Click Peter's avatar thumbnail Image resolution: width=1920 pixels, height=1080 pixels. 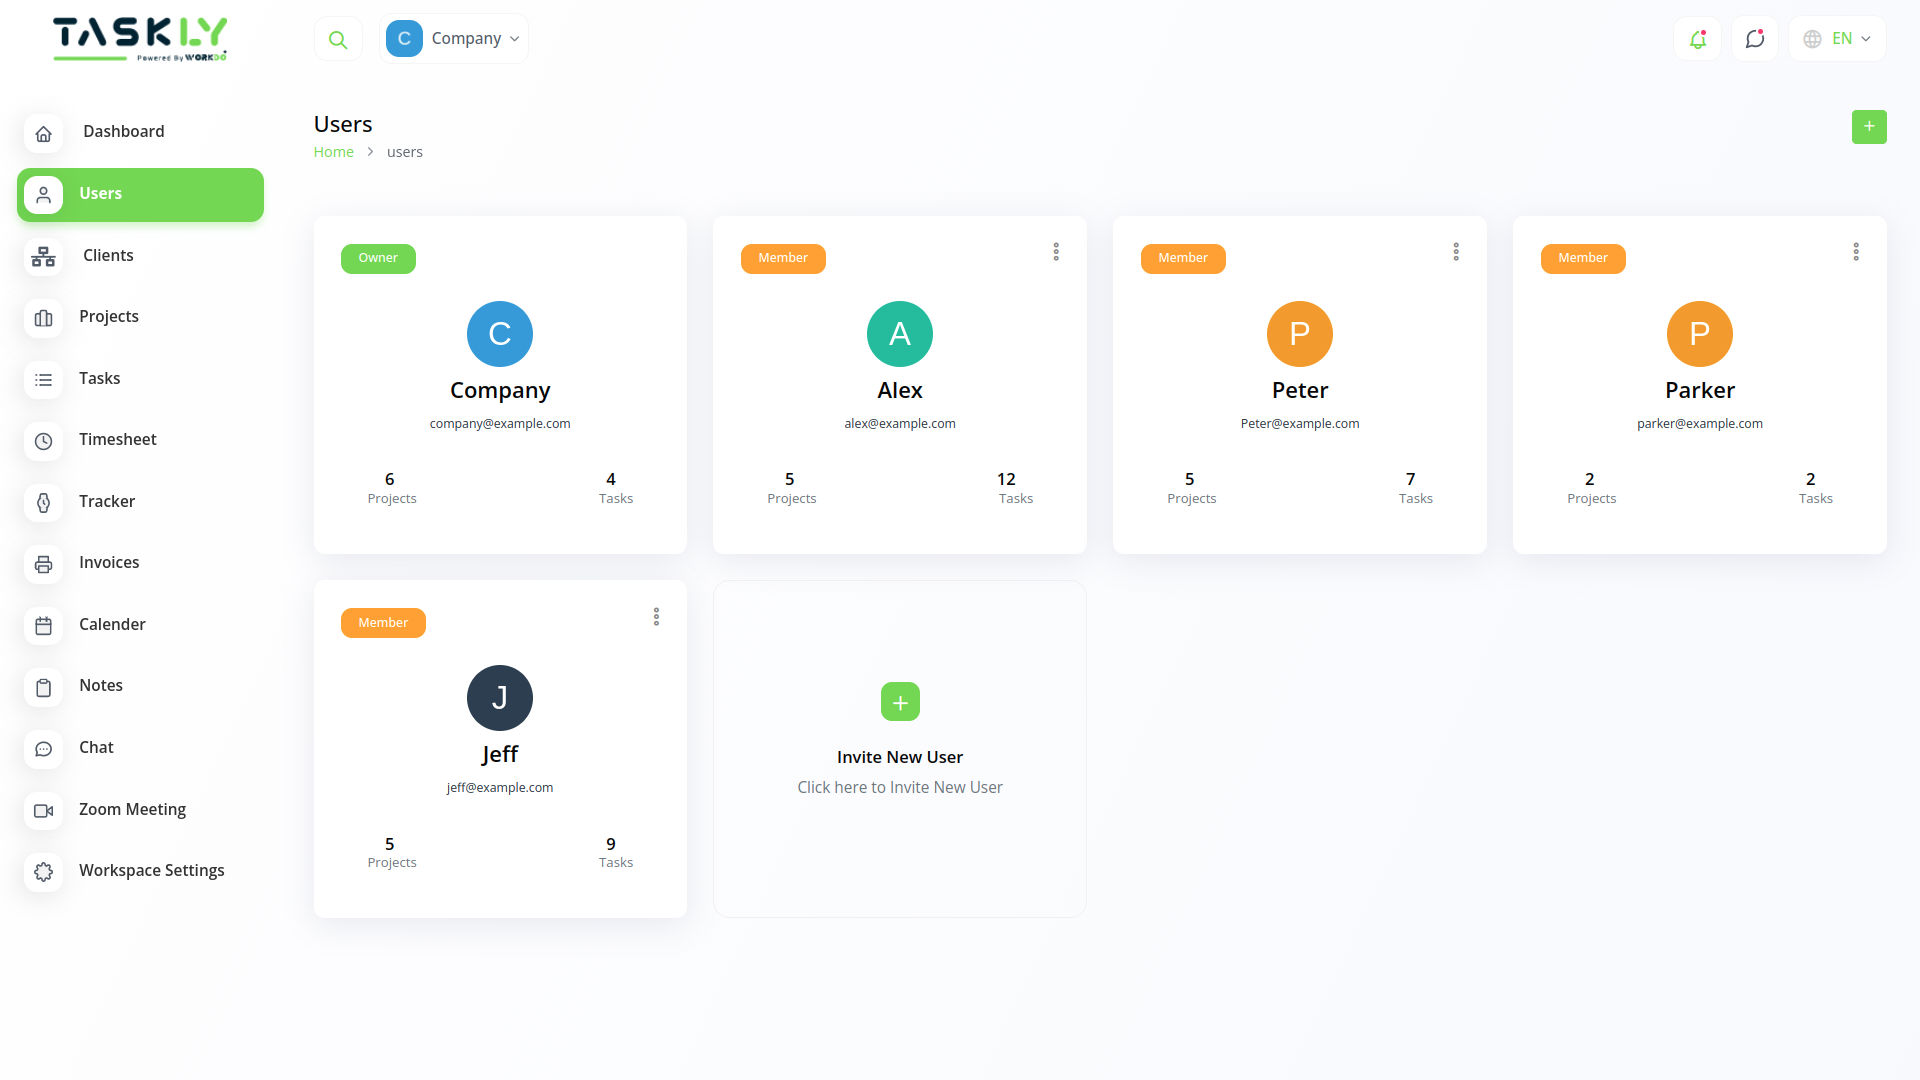tap(1299, 334)
